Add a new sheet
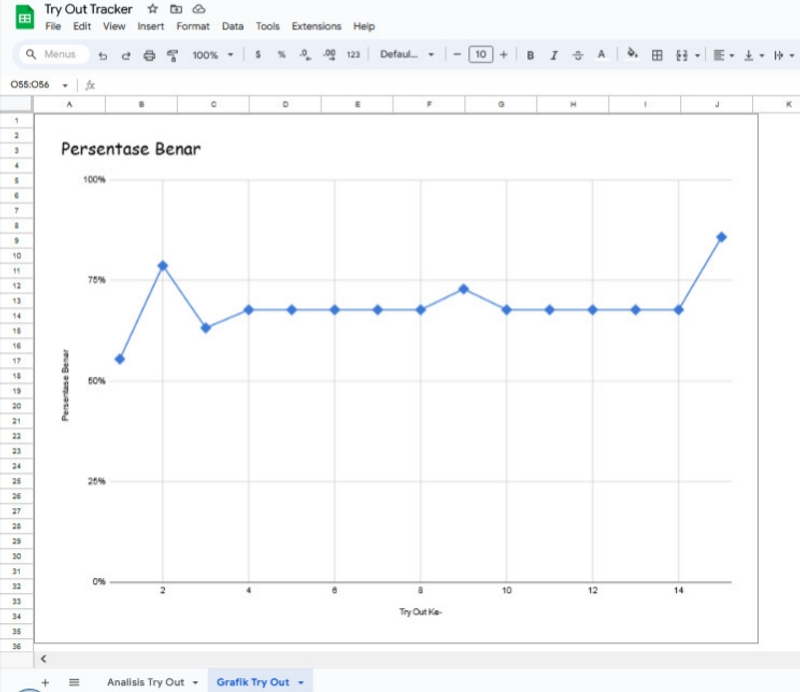 (x=45, y=682)
